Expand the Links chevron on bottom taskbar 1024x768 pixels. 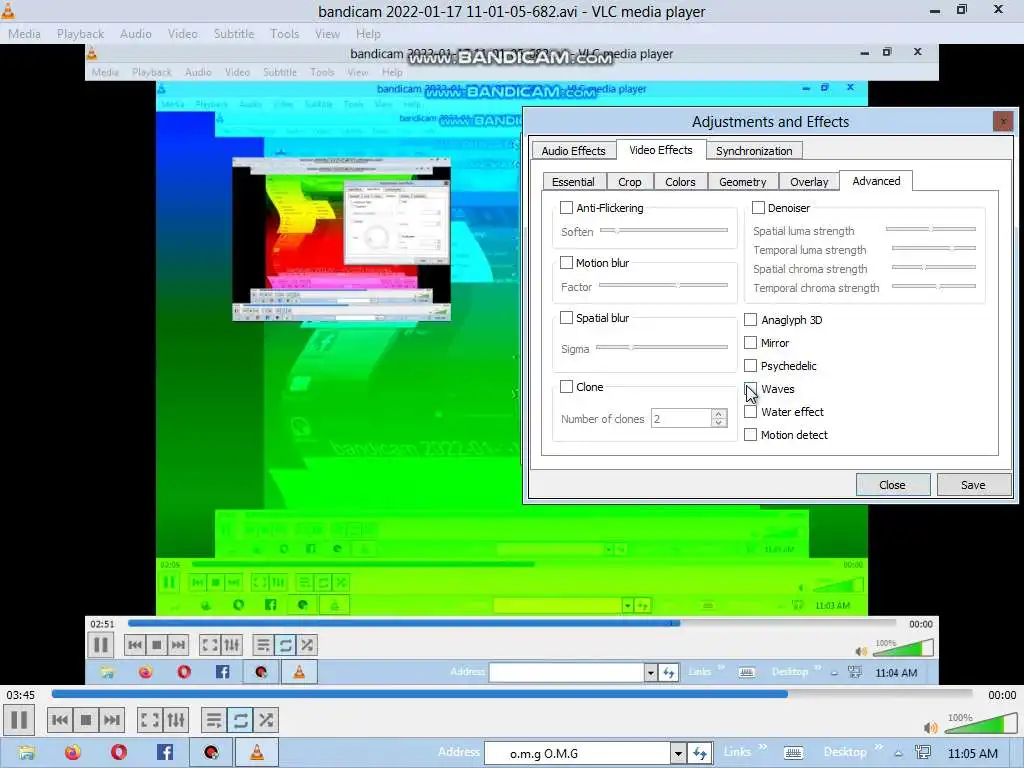pos(762,748)
